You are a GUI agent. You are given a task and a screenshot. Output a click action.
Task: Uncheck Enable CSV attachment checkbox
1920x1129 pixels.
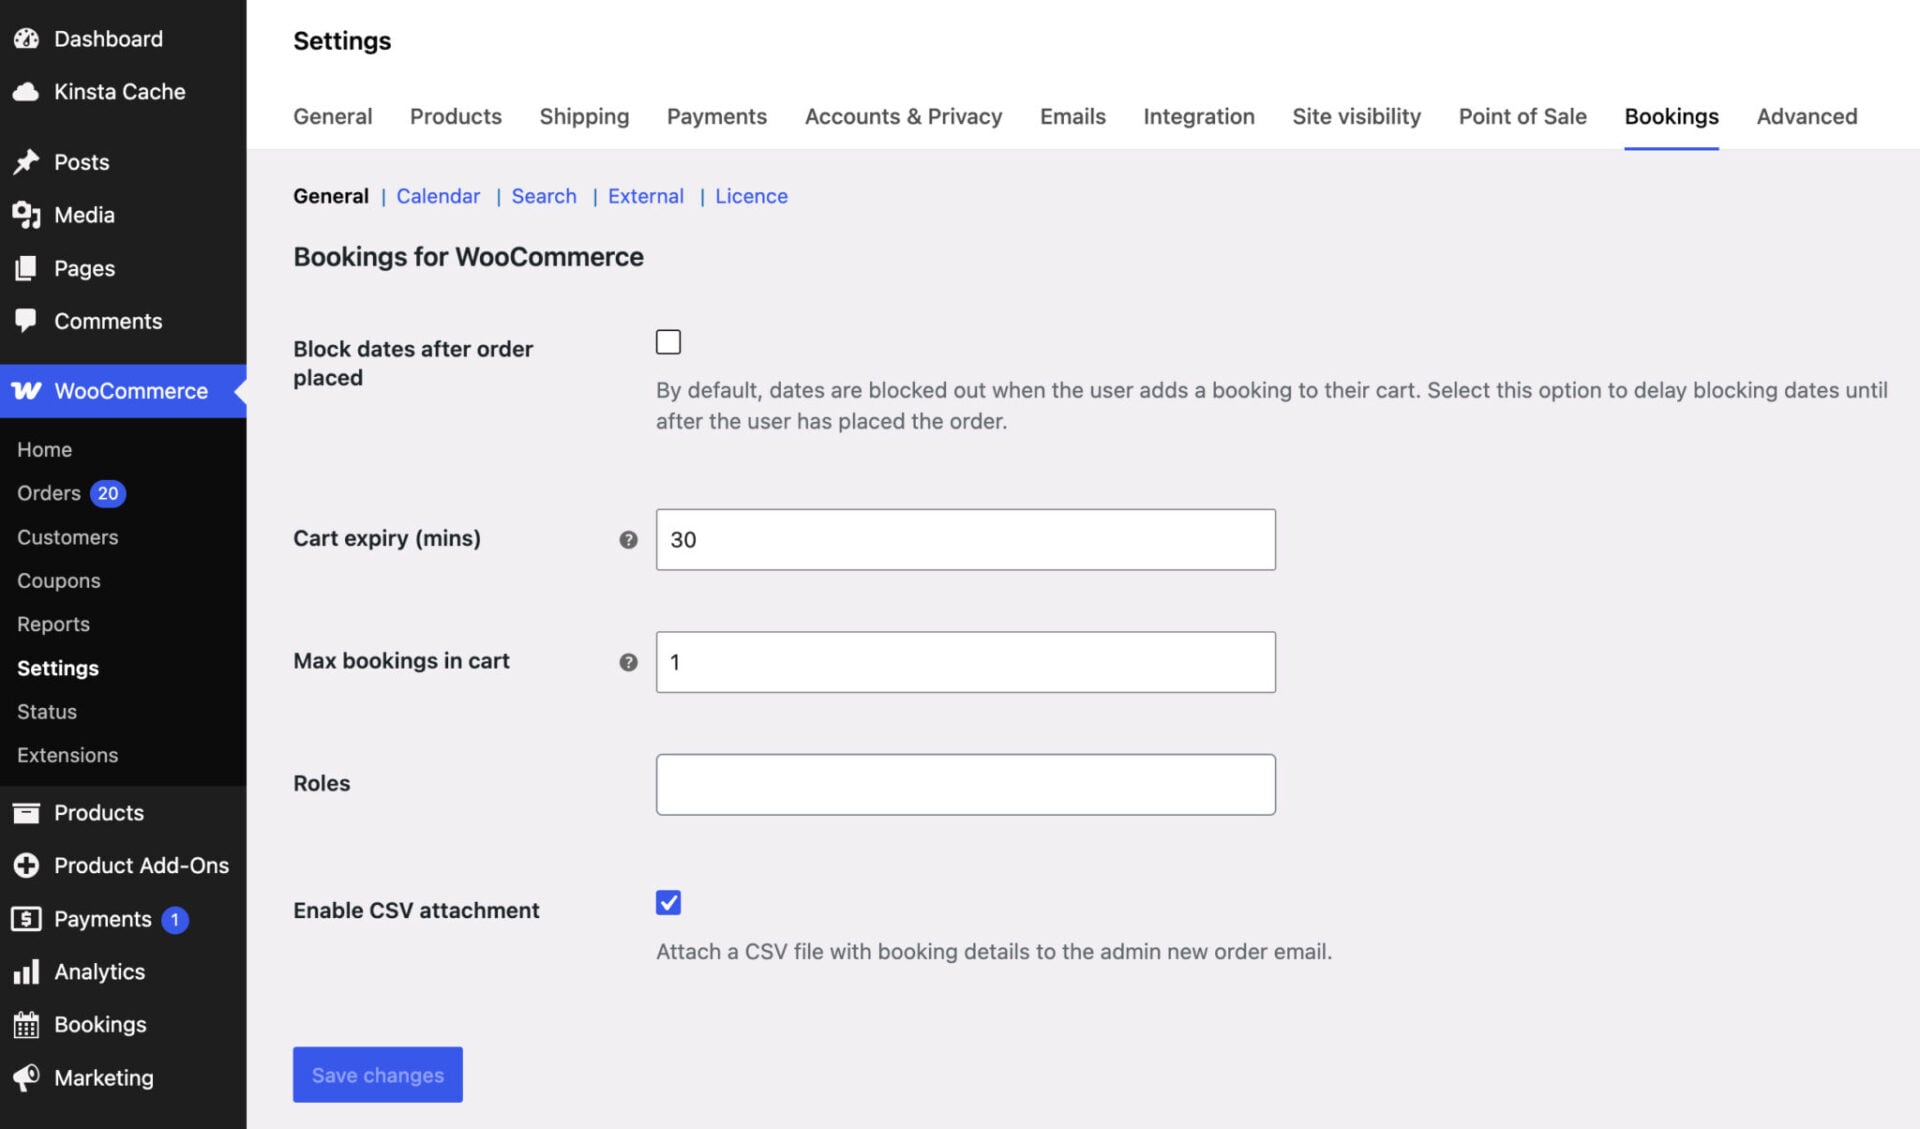(x=668, y=903)
